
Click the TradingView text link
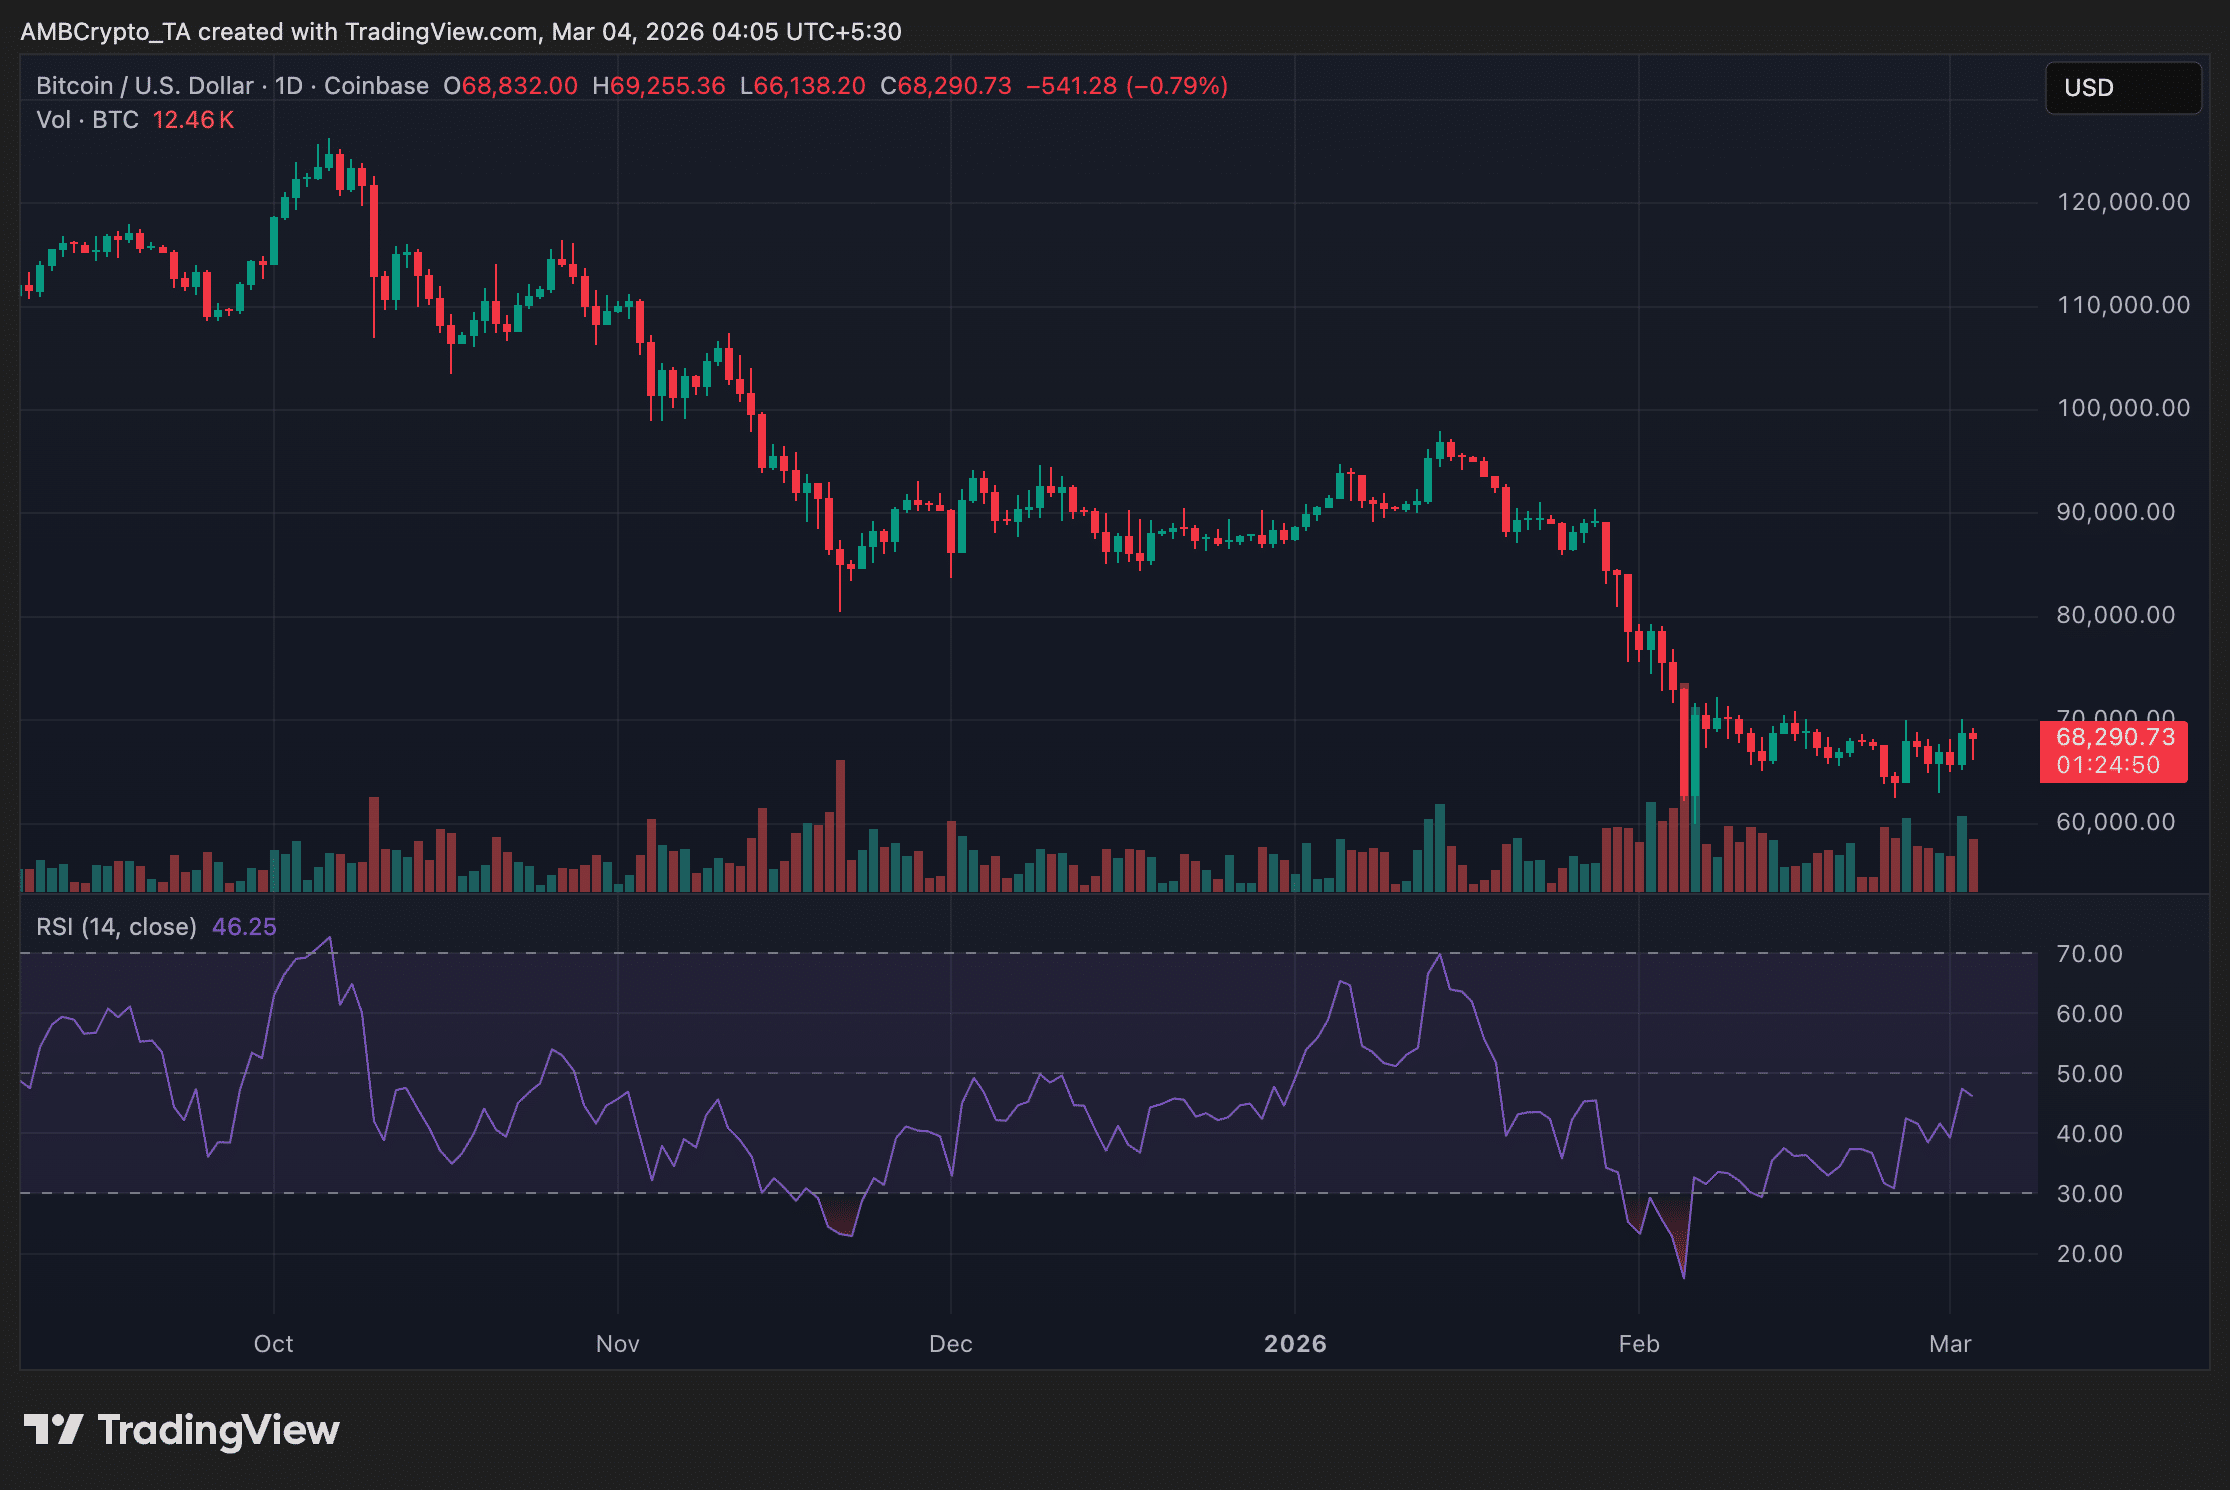(x=218, y=1430)
